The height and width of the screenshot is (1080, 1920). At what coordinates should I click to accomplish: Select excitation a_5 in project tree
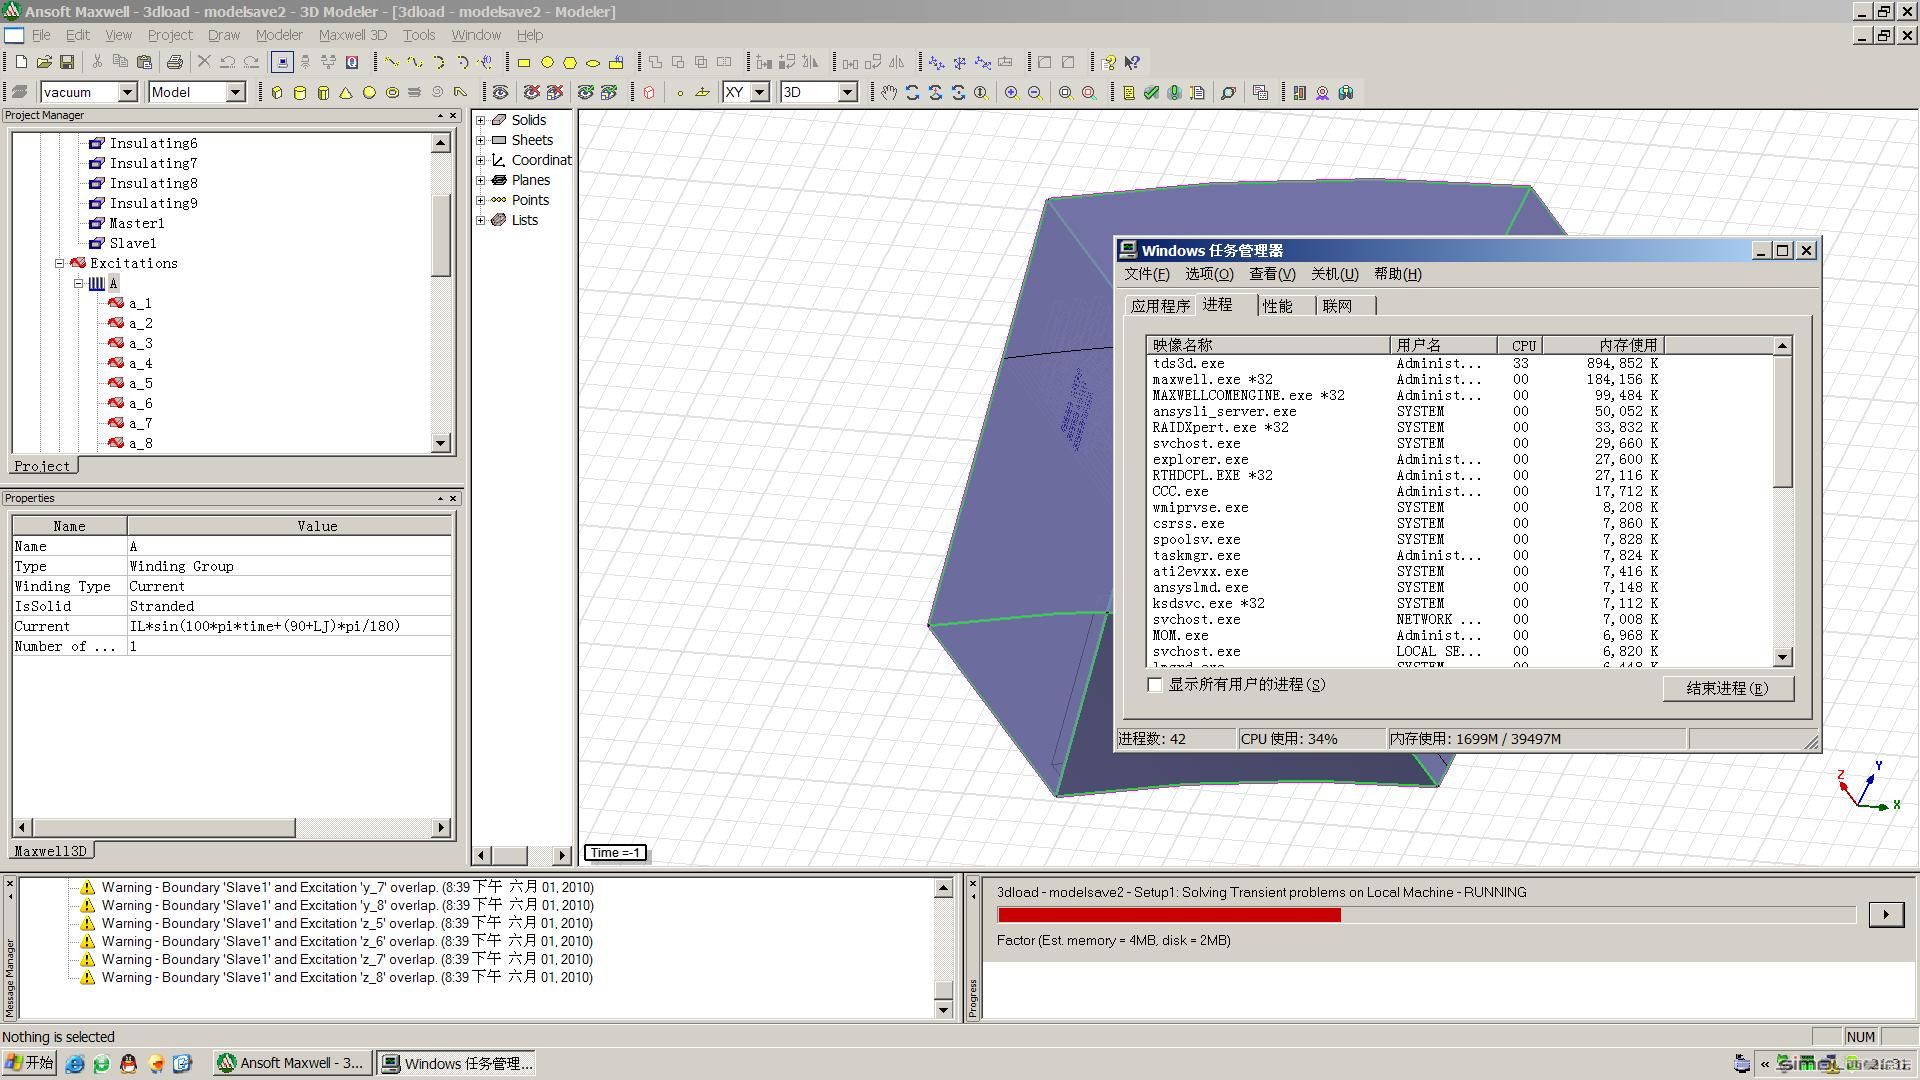pyautogui.click(x=140, y=384)
